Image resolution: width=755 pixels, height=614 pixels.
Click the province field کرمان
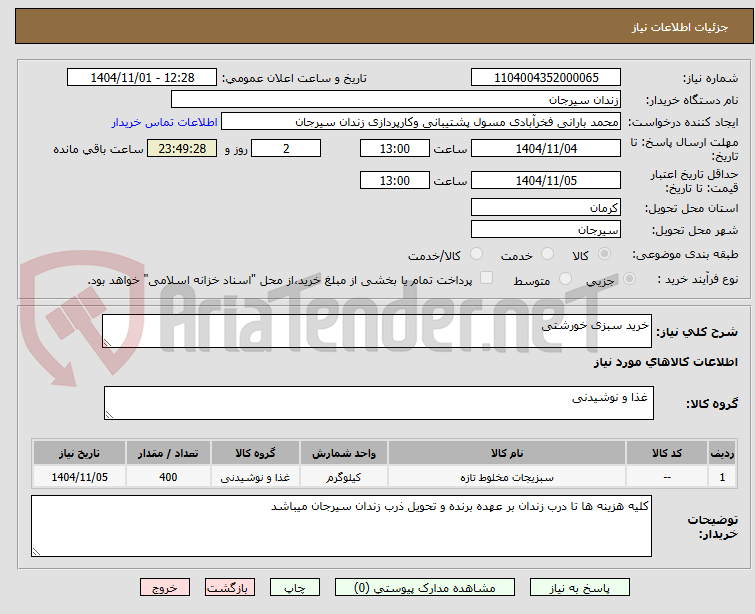tap(546, 208)
